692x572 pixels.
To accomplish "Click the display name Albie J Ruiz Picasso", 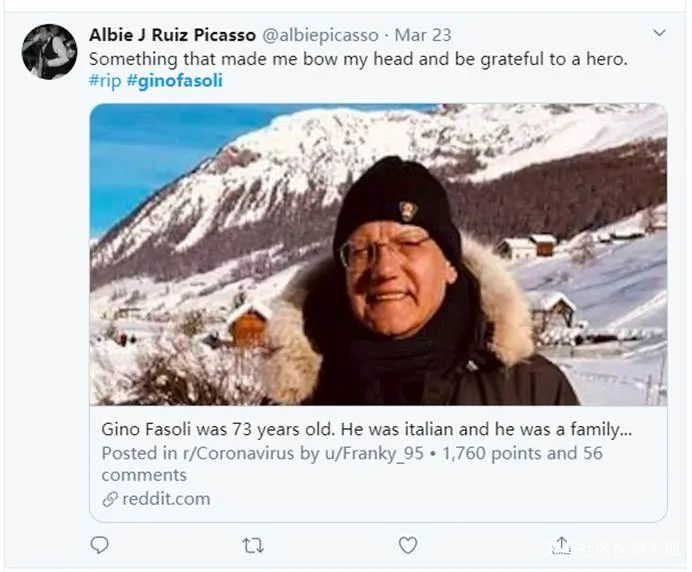I will tap(172, 35).
